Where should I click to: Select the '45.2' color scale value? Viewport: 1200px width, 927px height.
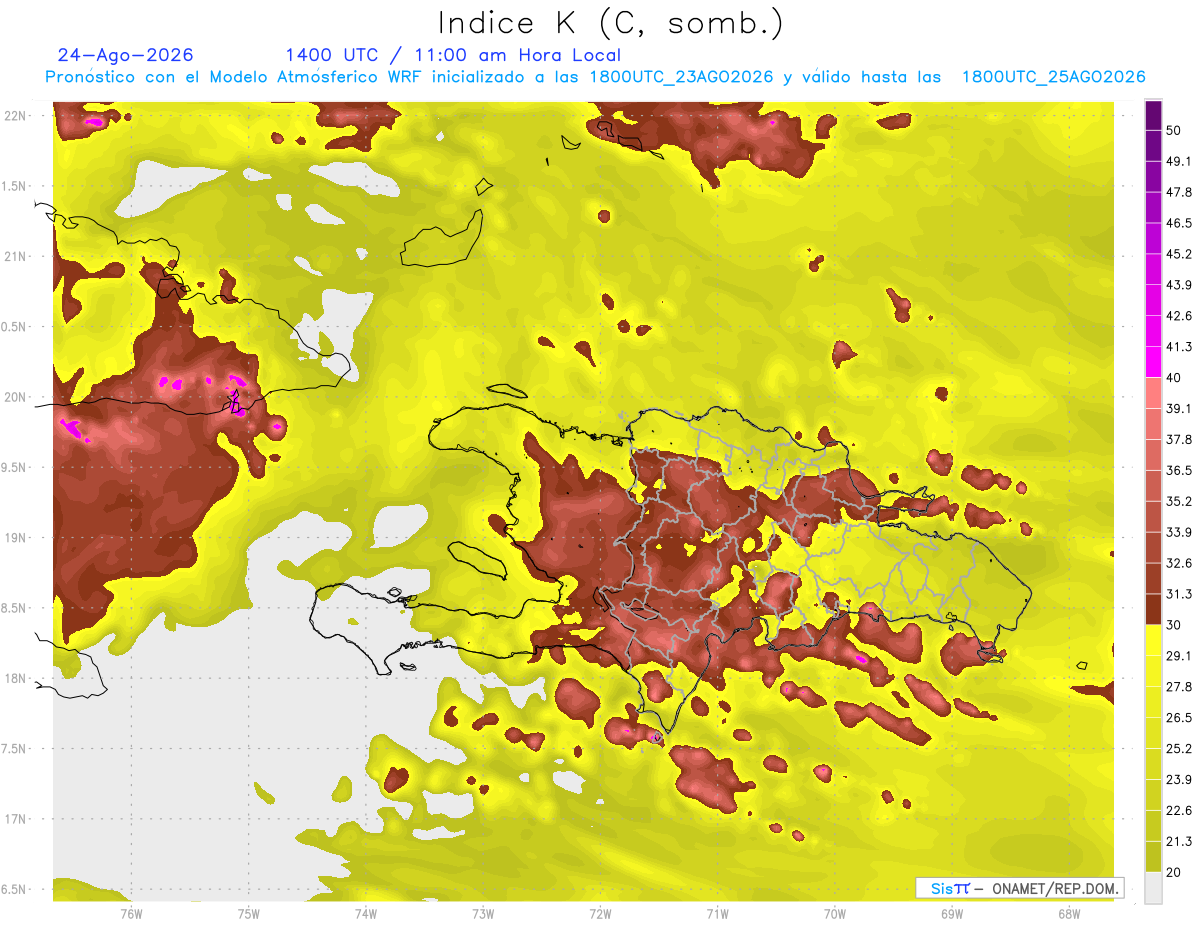pos(1178,253)
